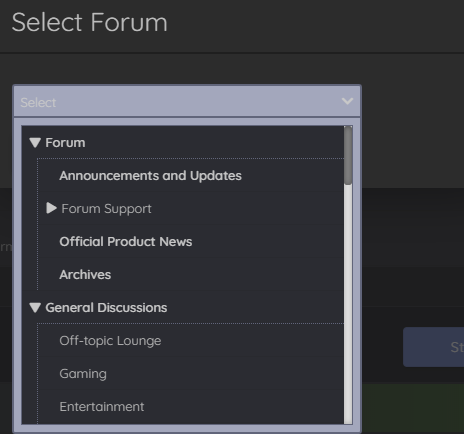Viewport: 464px width, 434px height.
Task: Click the Select forum combo box
Action: [x=187, y=101]
